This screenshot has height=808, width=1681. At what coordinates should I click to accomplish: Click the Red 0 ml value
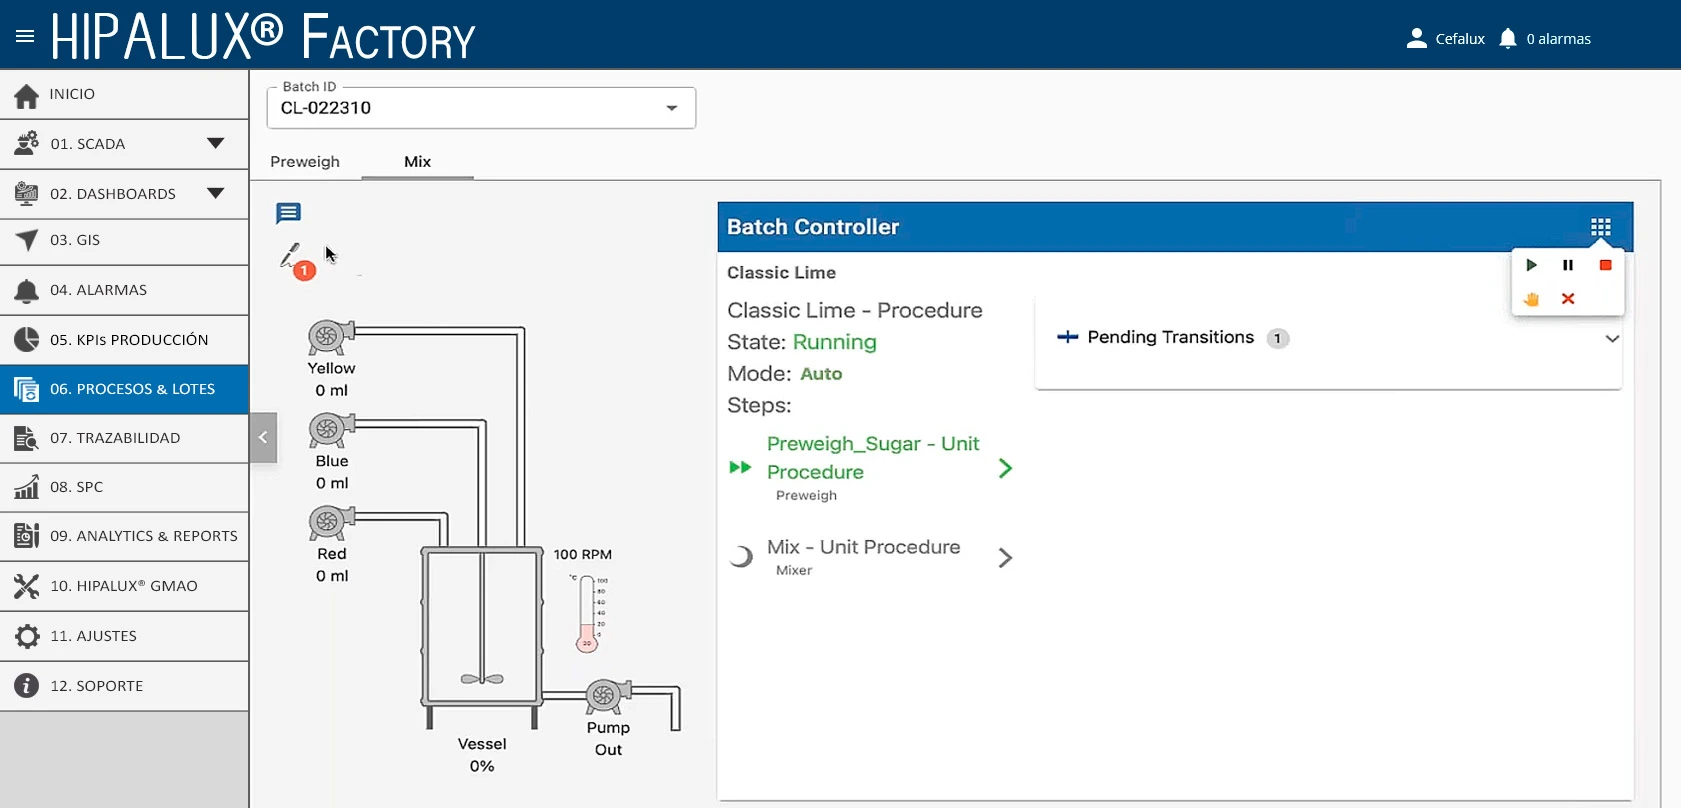[x=332, y=576]
